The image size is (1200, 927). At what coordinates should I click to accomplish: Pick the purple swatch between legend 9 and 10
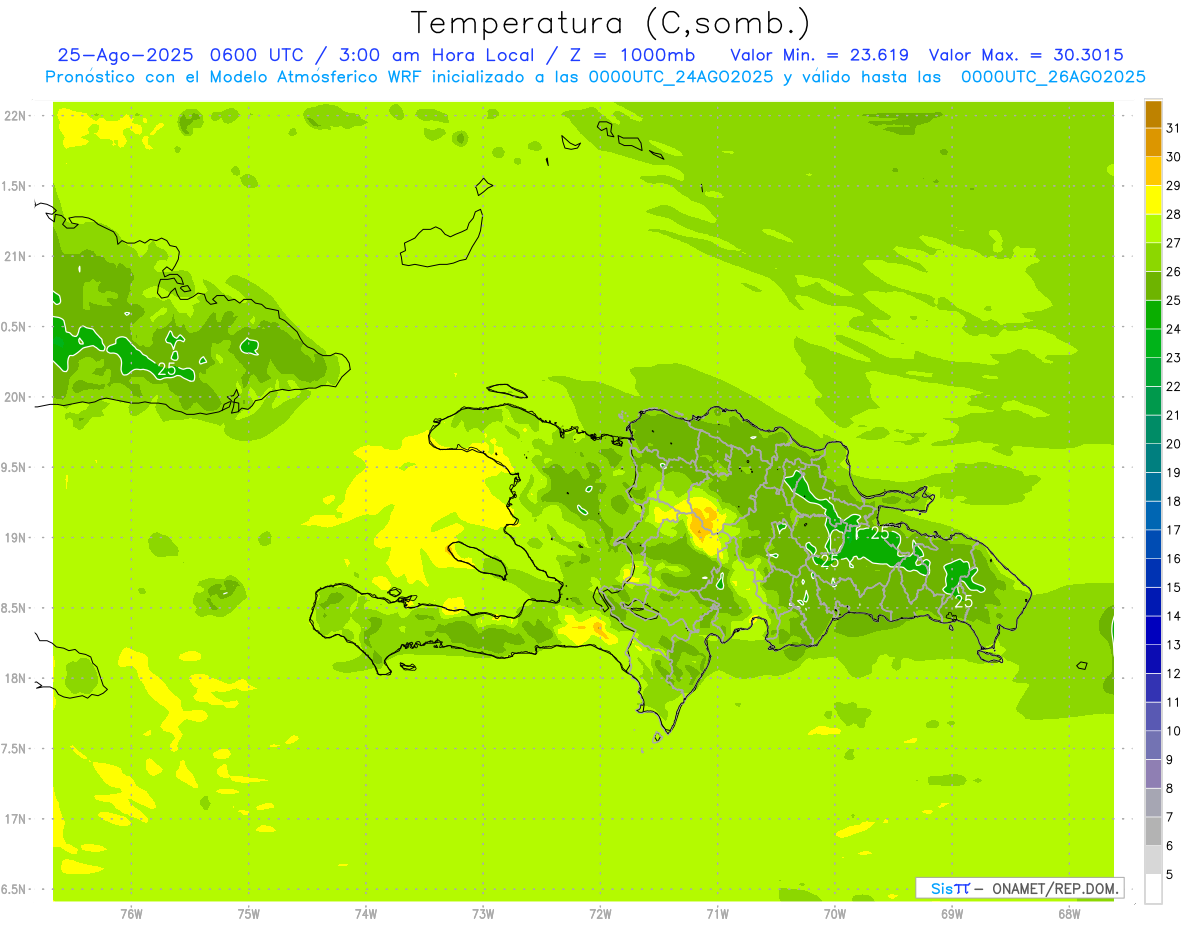[1153, 746]
